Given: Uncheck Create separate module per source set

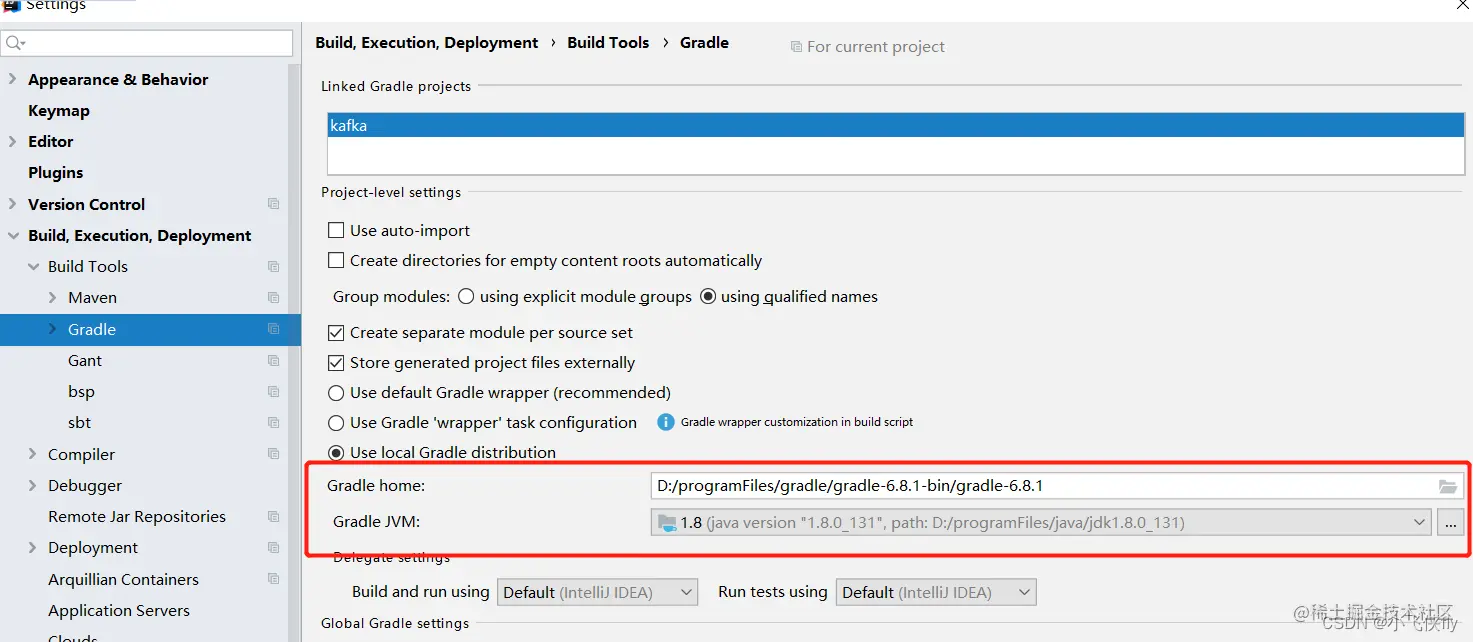Looking at the screenshot, I should tap(336, 332).
